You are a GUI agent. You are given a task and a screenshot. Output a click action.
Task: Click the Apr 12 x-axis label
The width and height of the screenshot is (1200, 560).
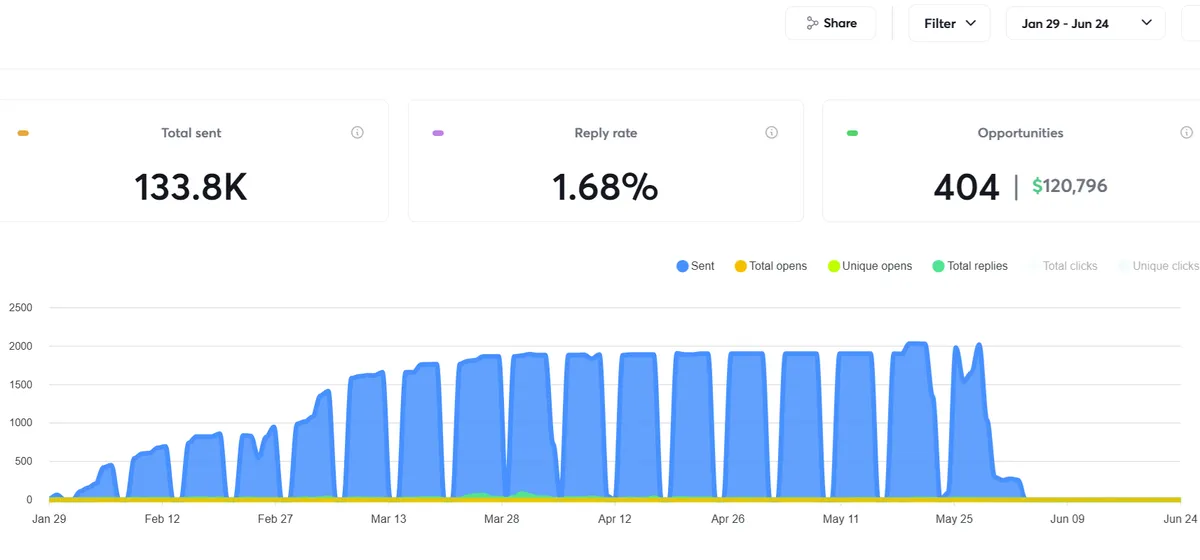coord(614,519)
